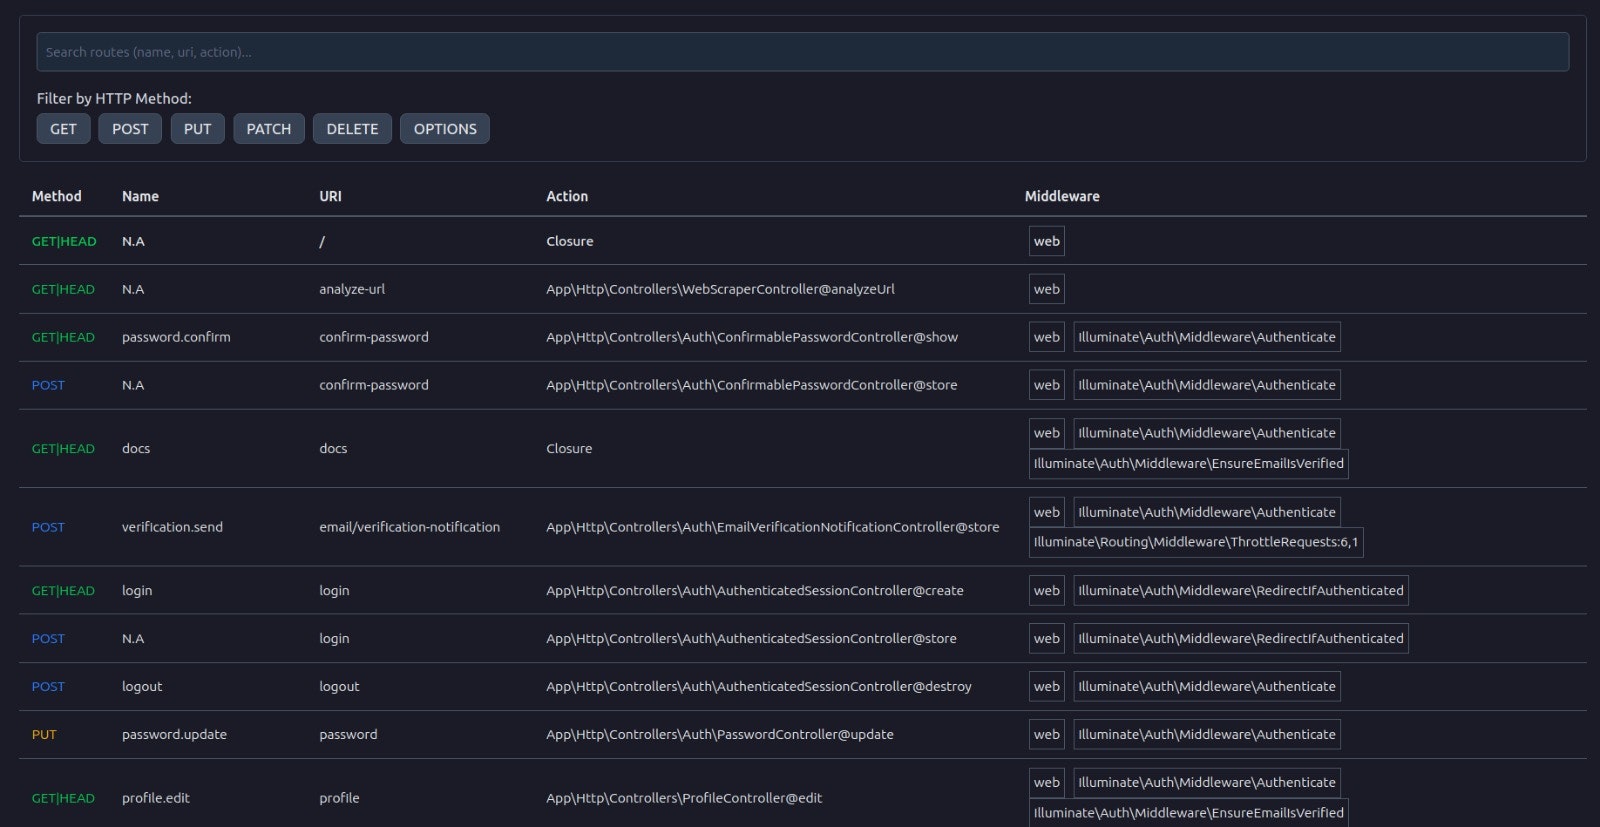Viewport: 1600px width, 827px height.
Task: Click GET|HEAD method in docs row
Action: 63,449
